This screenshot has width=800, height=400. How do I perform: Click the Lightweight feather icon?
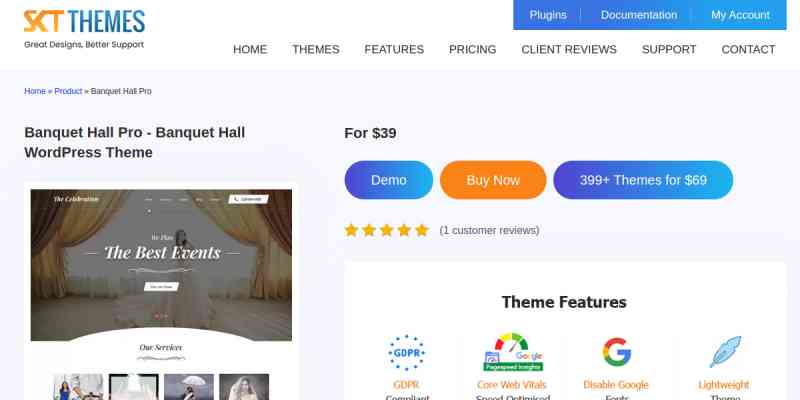(x=725, y=352)
